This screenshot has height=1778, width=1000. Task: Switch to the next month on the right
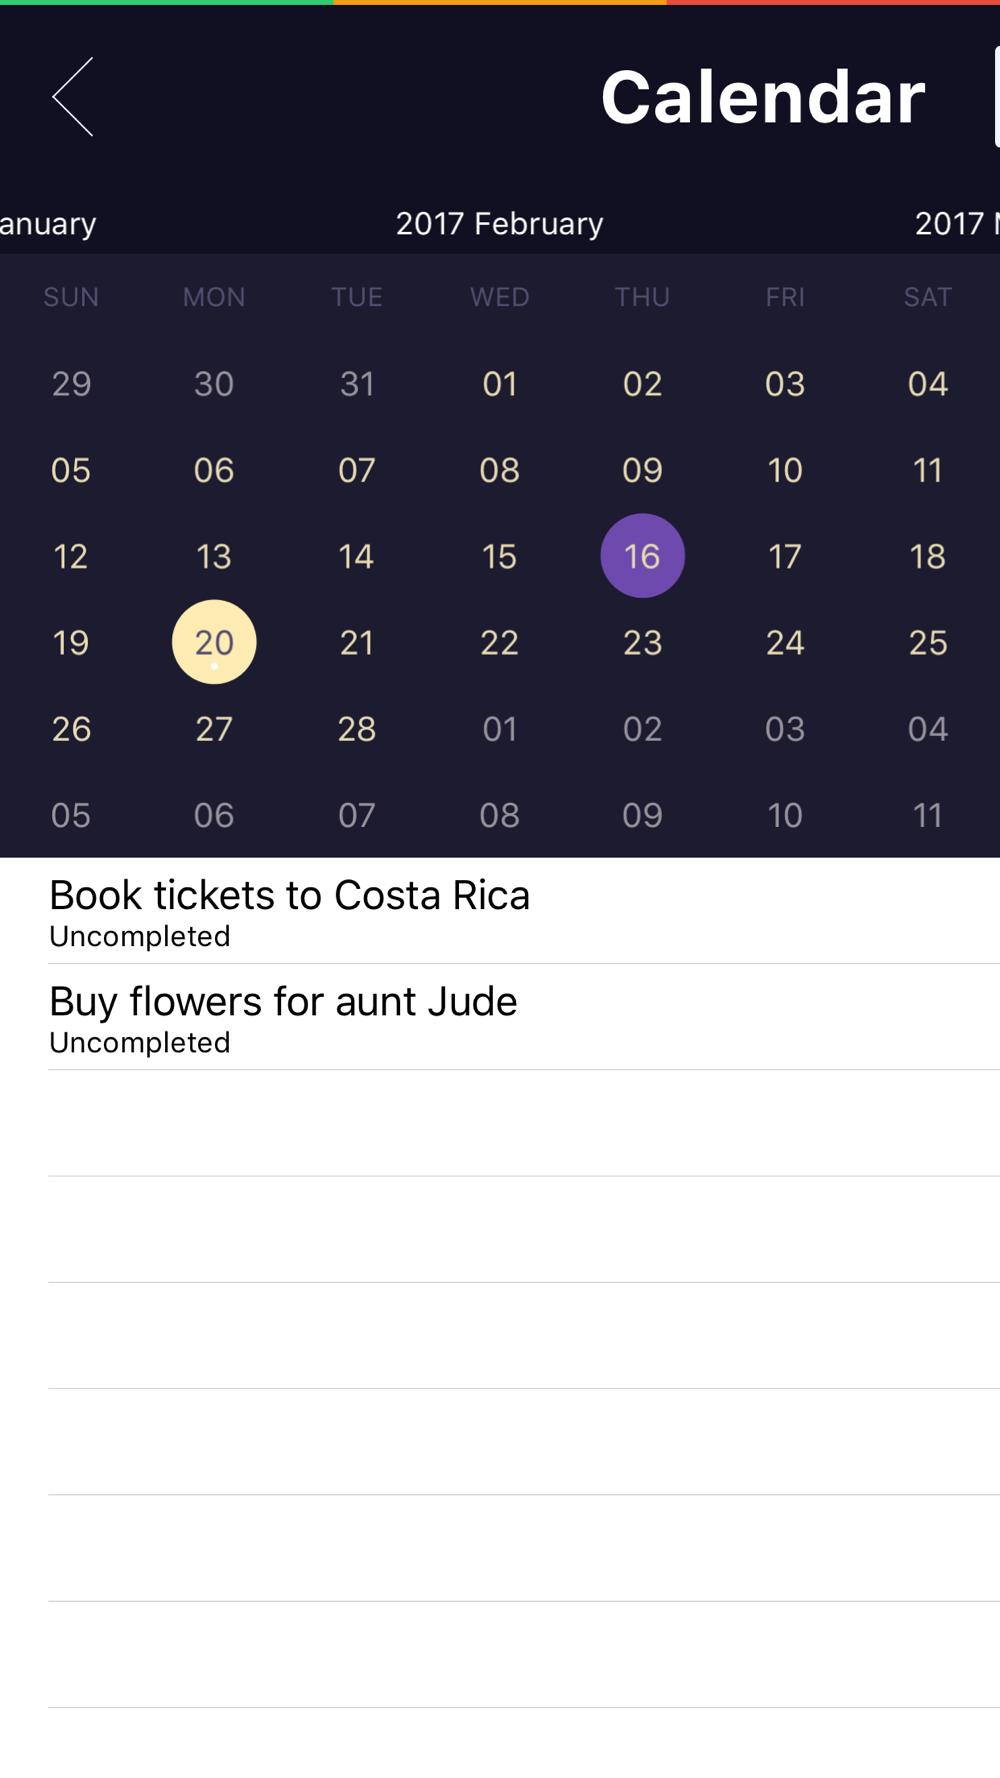click(x=957, y=223)
